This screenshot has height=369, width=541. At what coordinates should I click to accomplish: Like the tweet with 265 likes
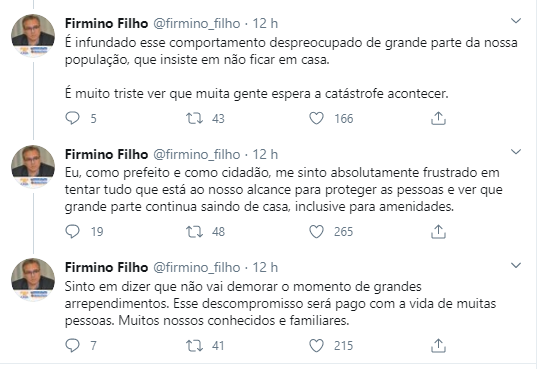coord(316,232)
